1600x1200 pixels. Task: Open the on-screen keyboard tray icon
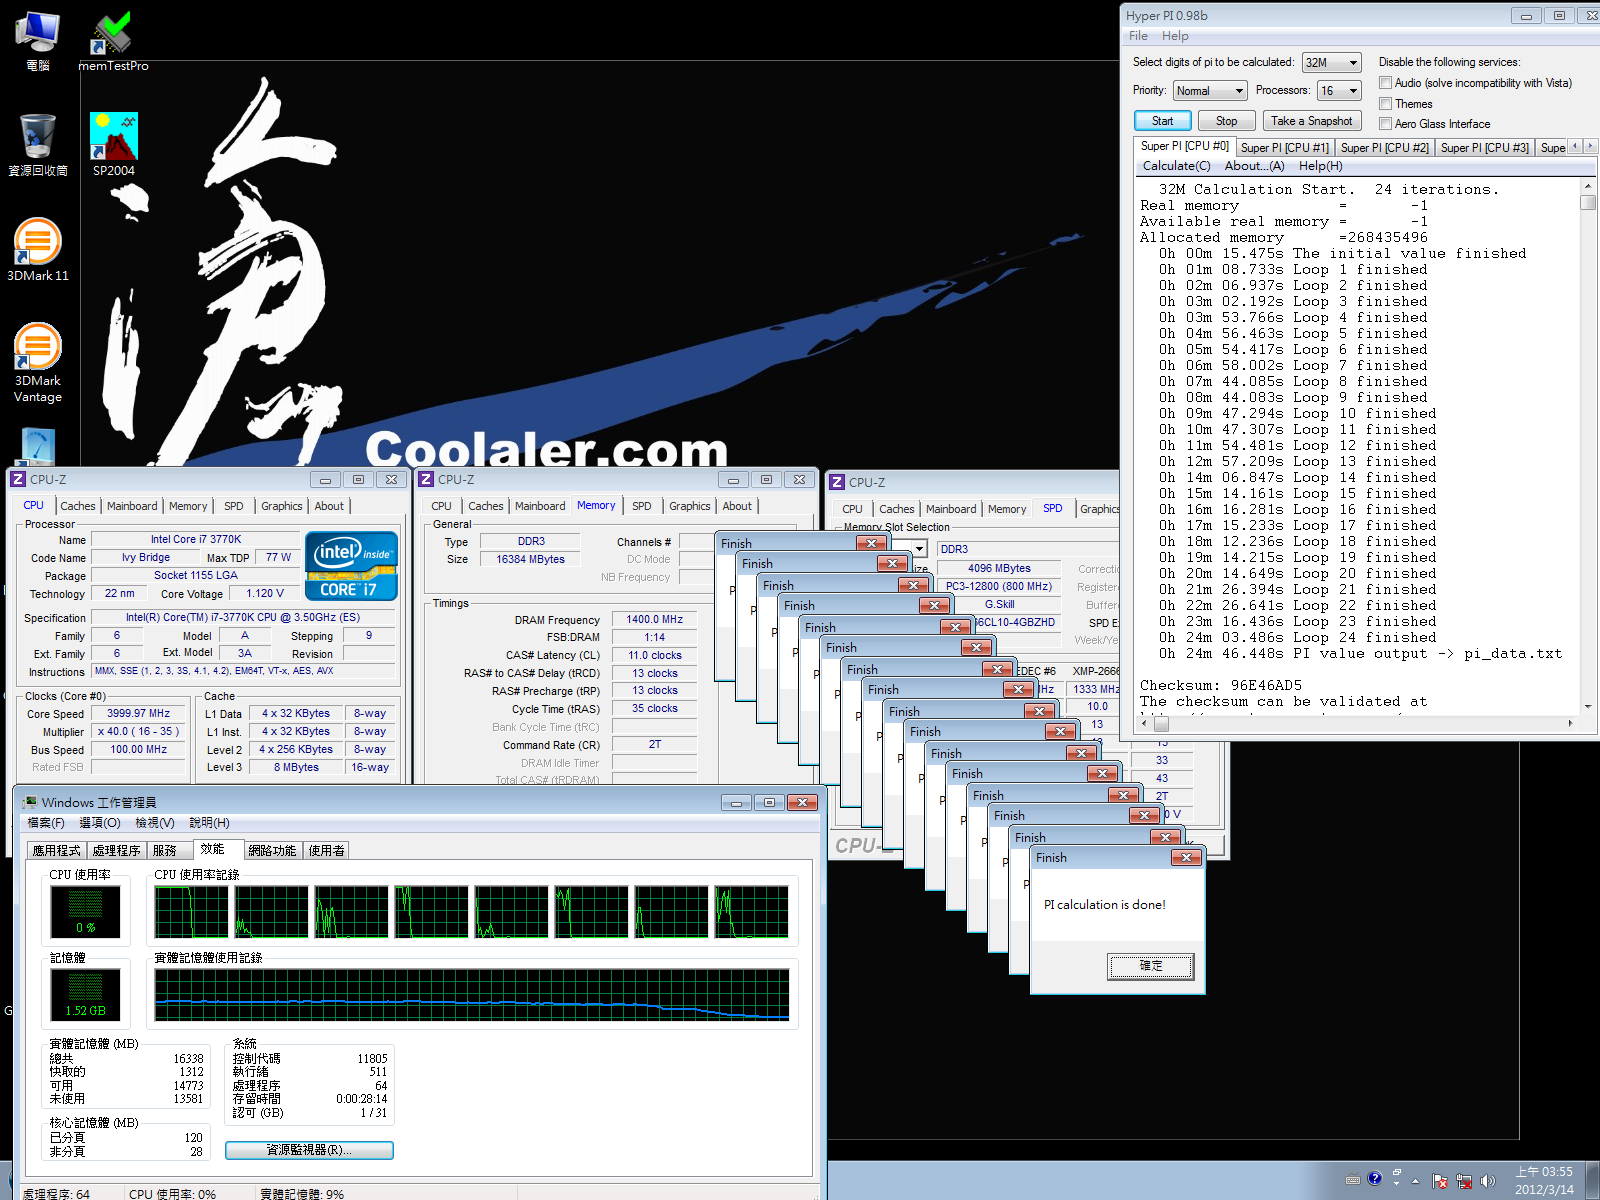click(x=1353, y=1179)
